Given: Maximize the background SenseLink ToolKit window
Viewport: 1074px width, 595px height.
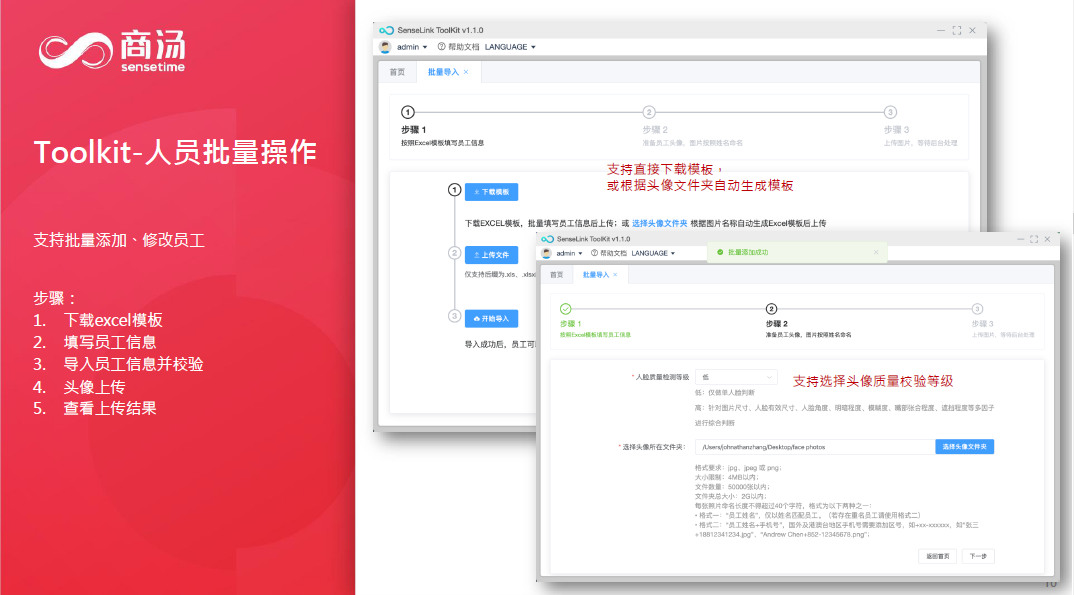Looking at the screenshot, I should pyautogui.click(x=957, y=30).
